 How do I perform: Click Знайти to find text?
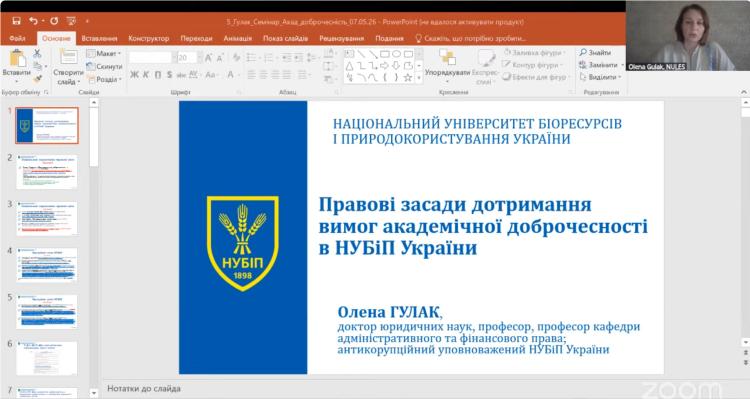click(x=595, y=52)
